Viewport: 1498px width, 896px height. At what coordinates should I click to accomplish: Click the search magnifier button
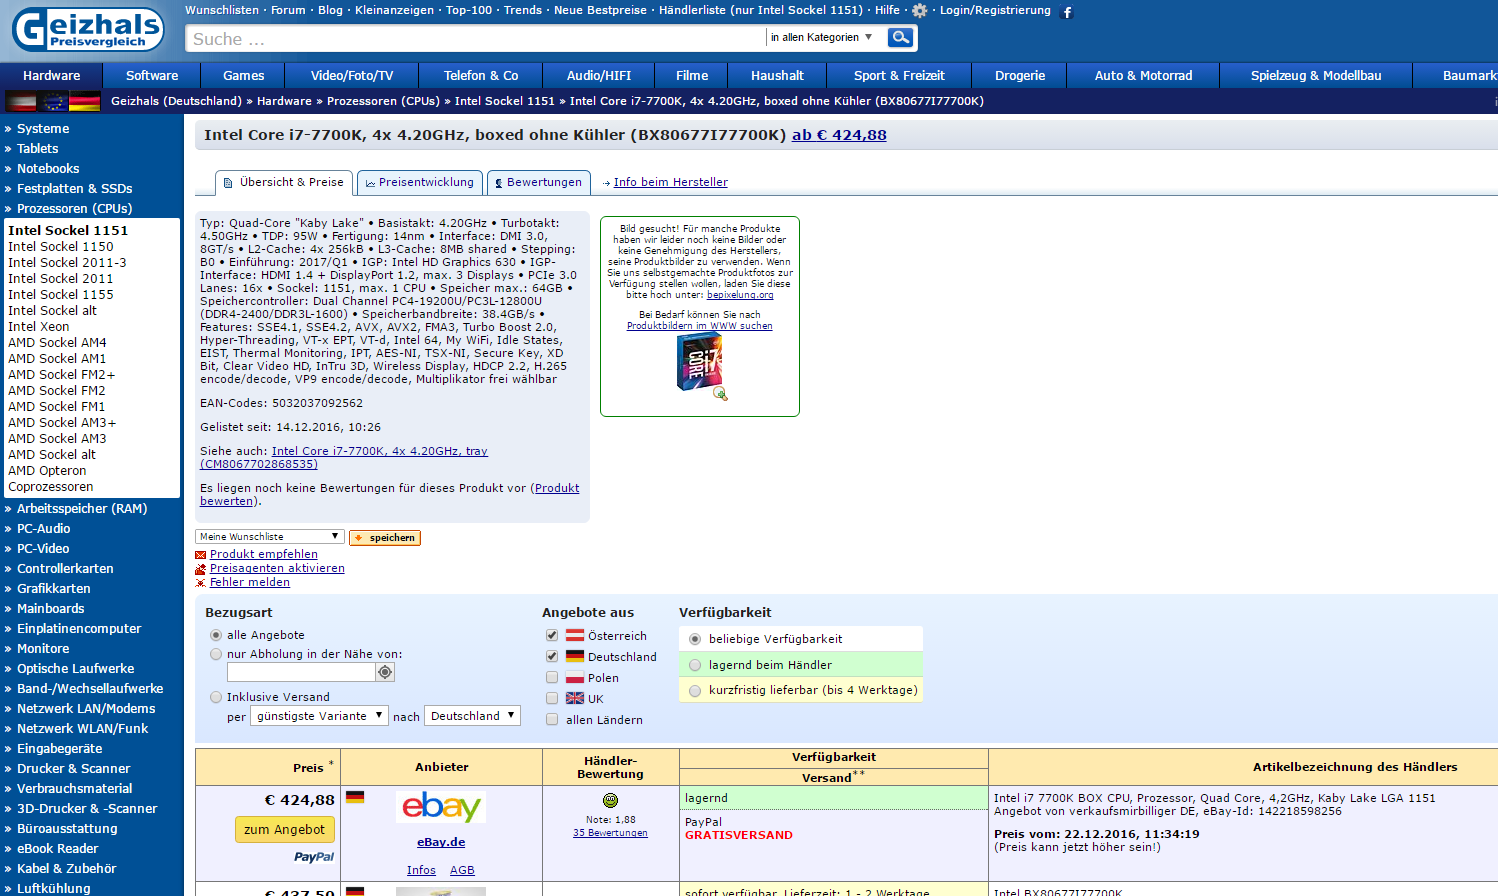click(901, 37)
